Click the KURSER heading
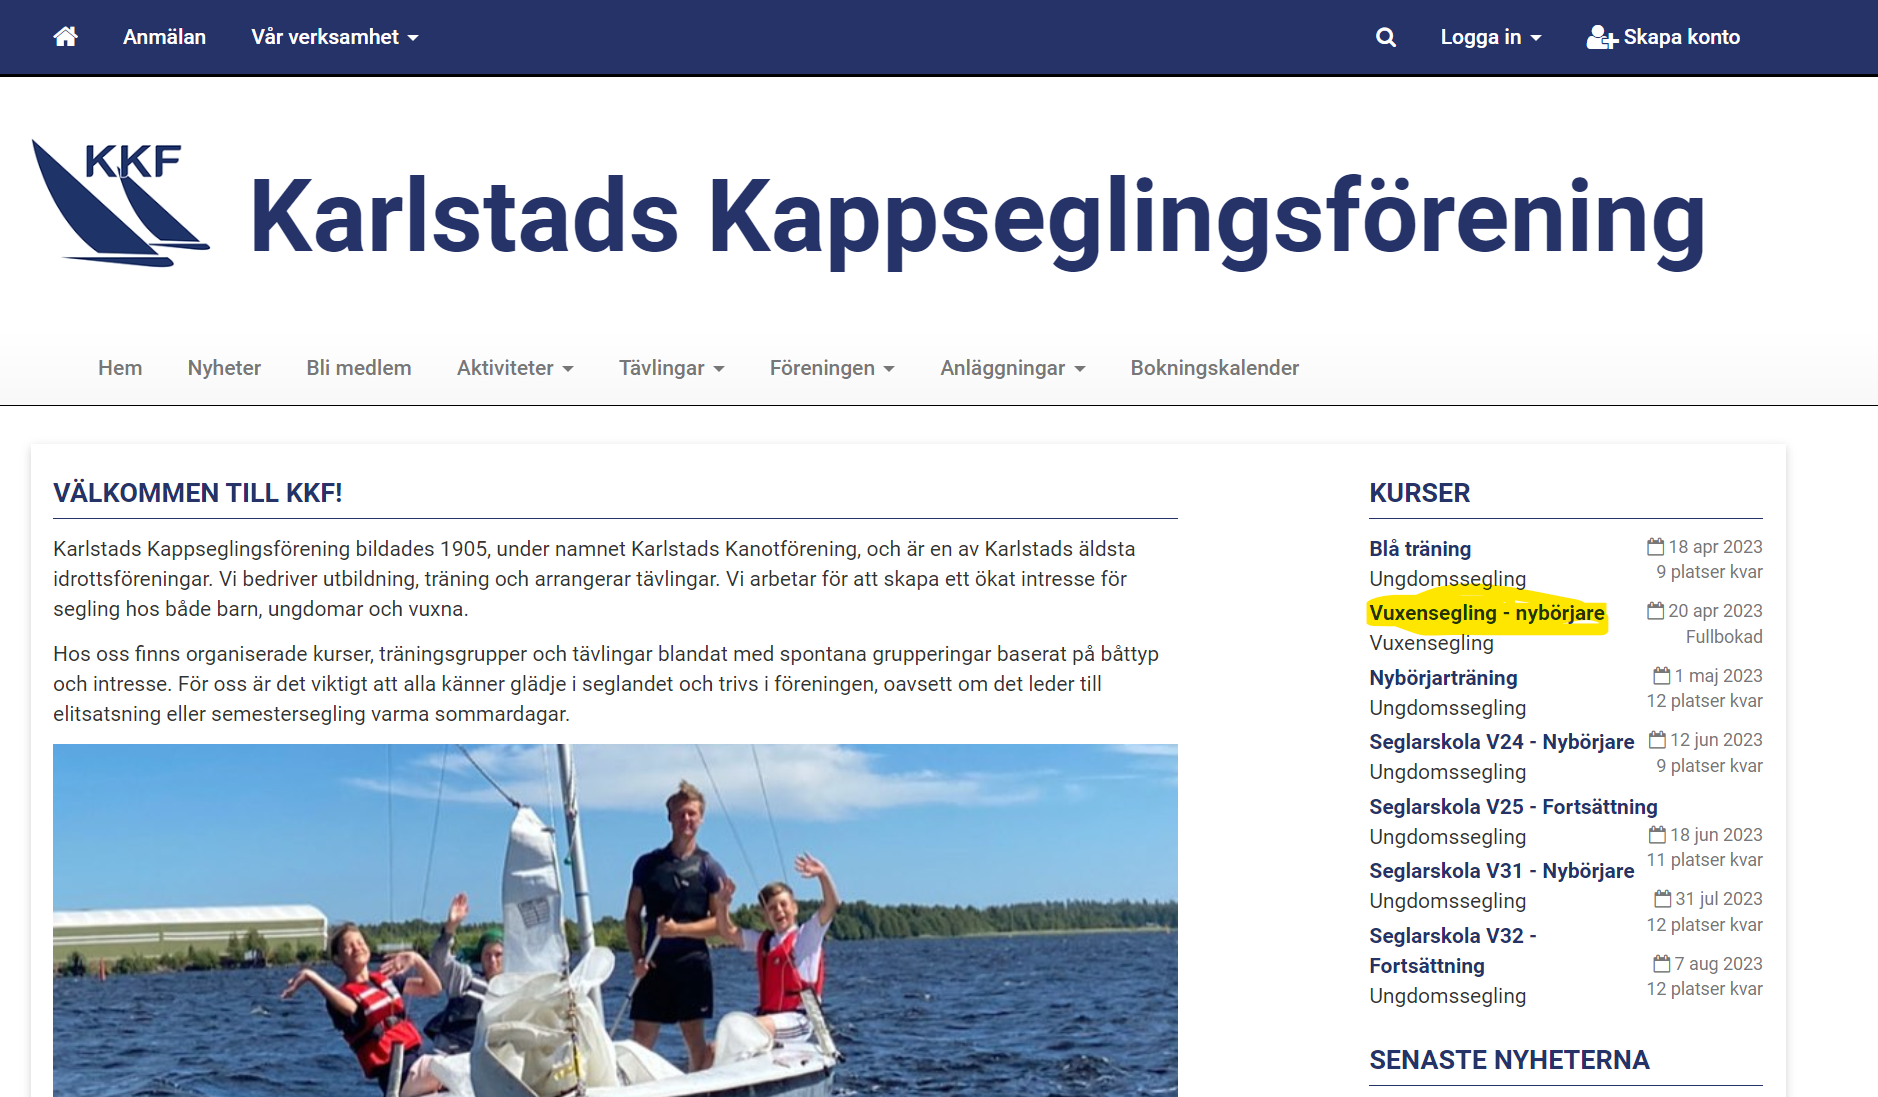The width and height of the screenshot is (1878, 1097). coord(1420,493)
